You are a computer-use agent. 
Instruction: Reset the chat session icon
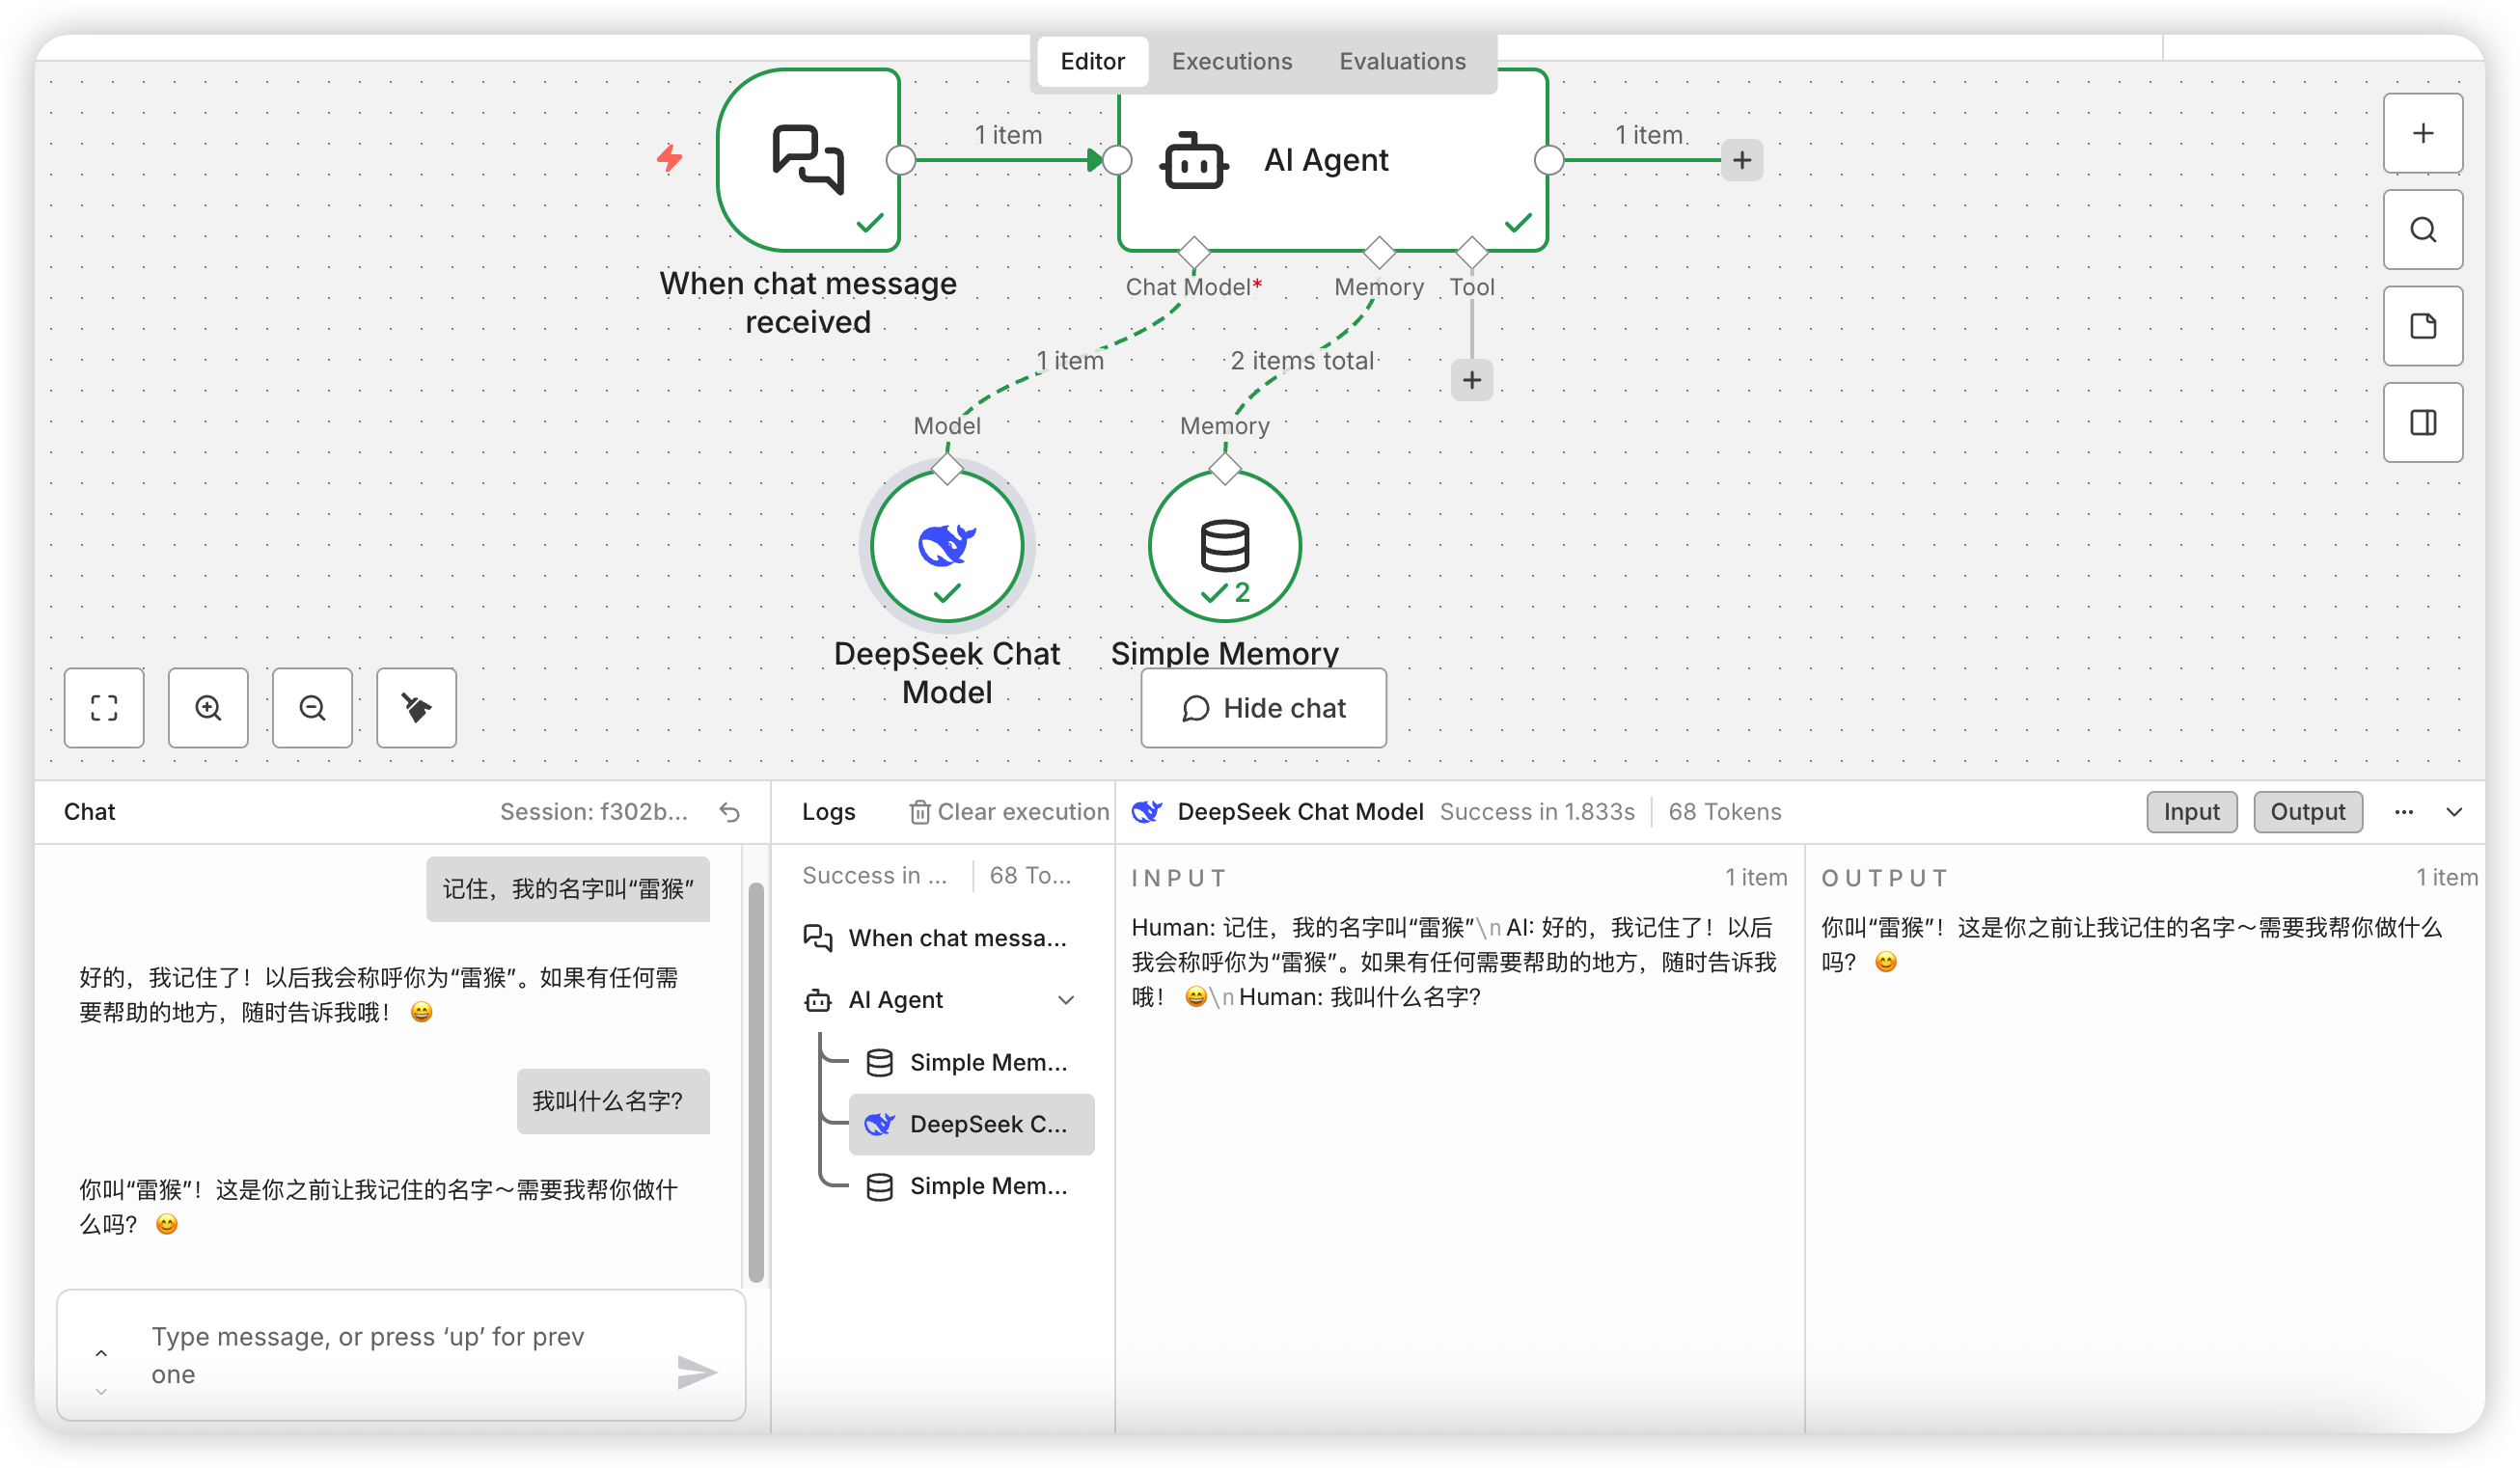point(730,812)
